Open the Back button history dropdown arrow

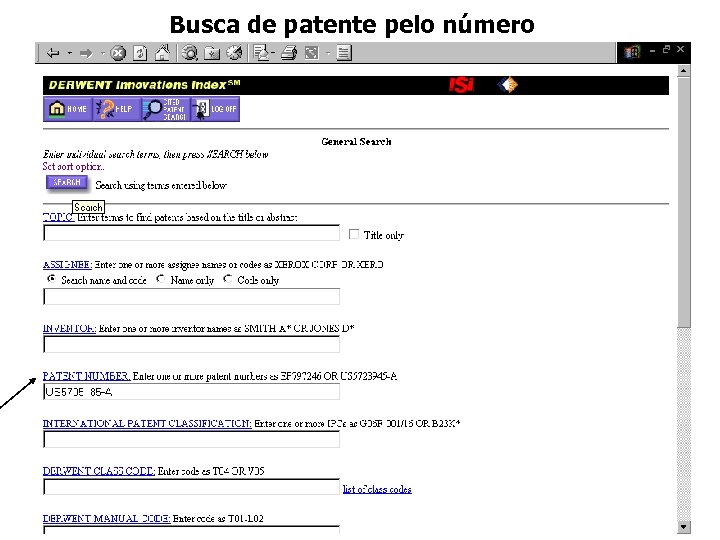pos(70,53)
